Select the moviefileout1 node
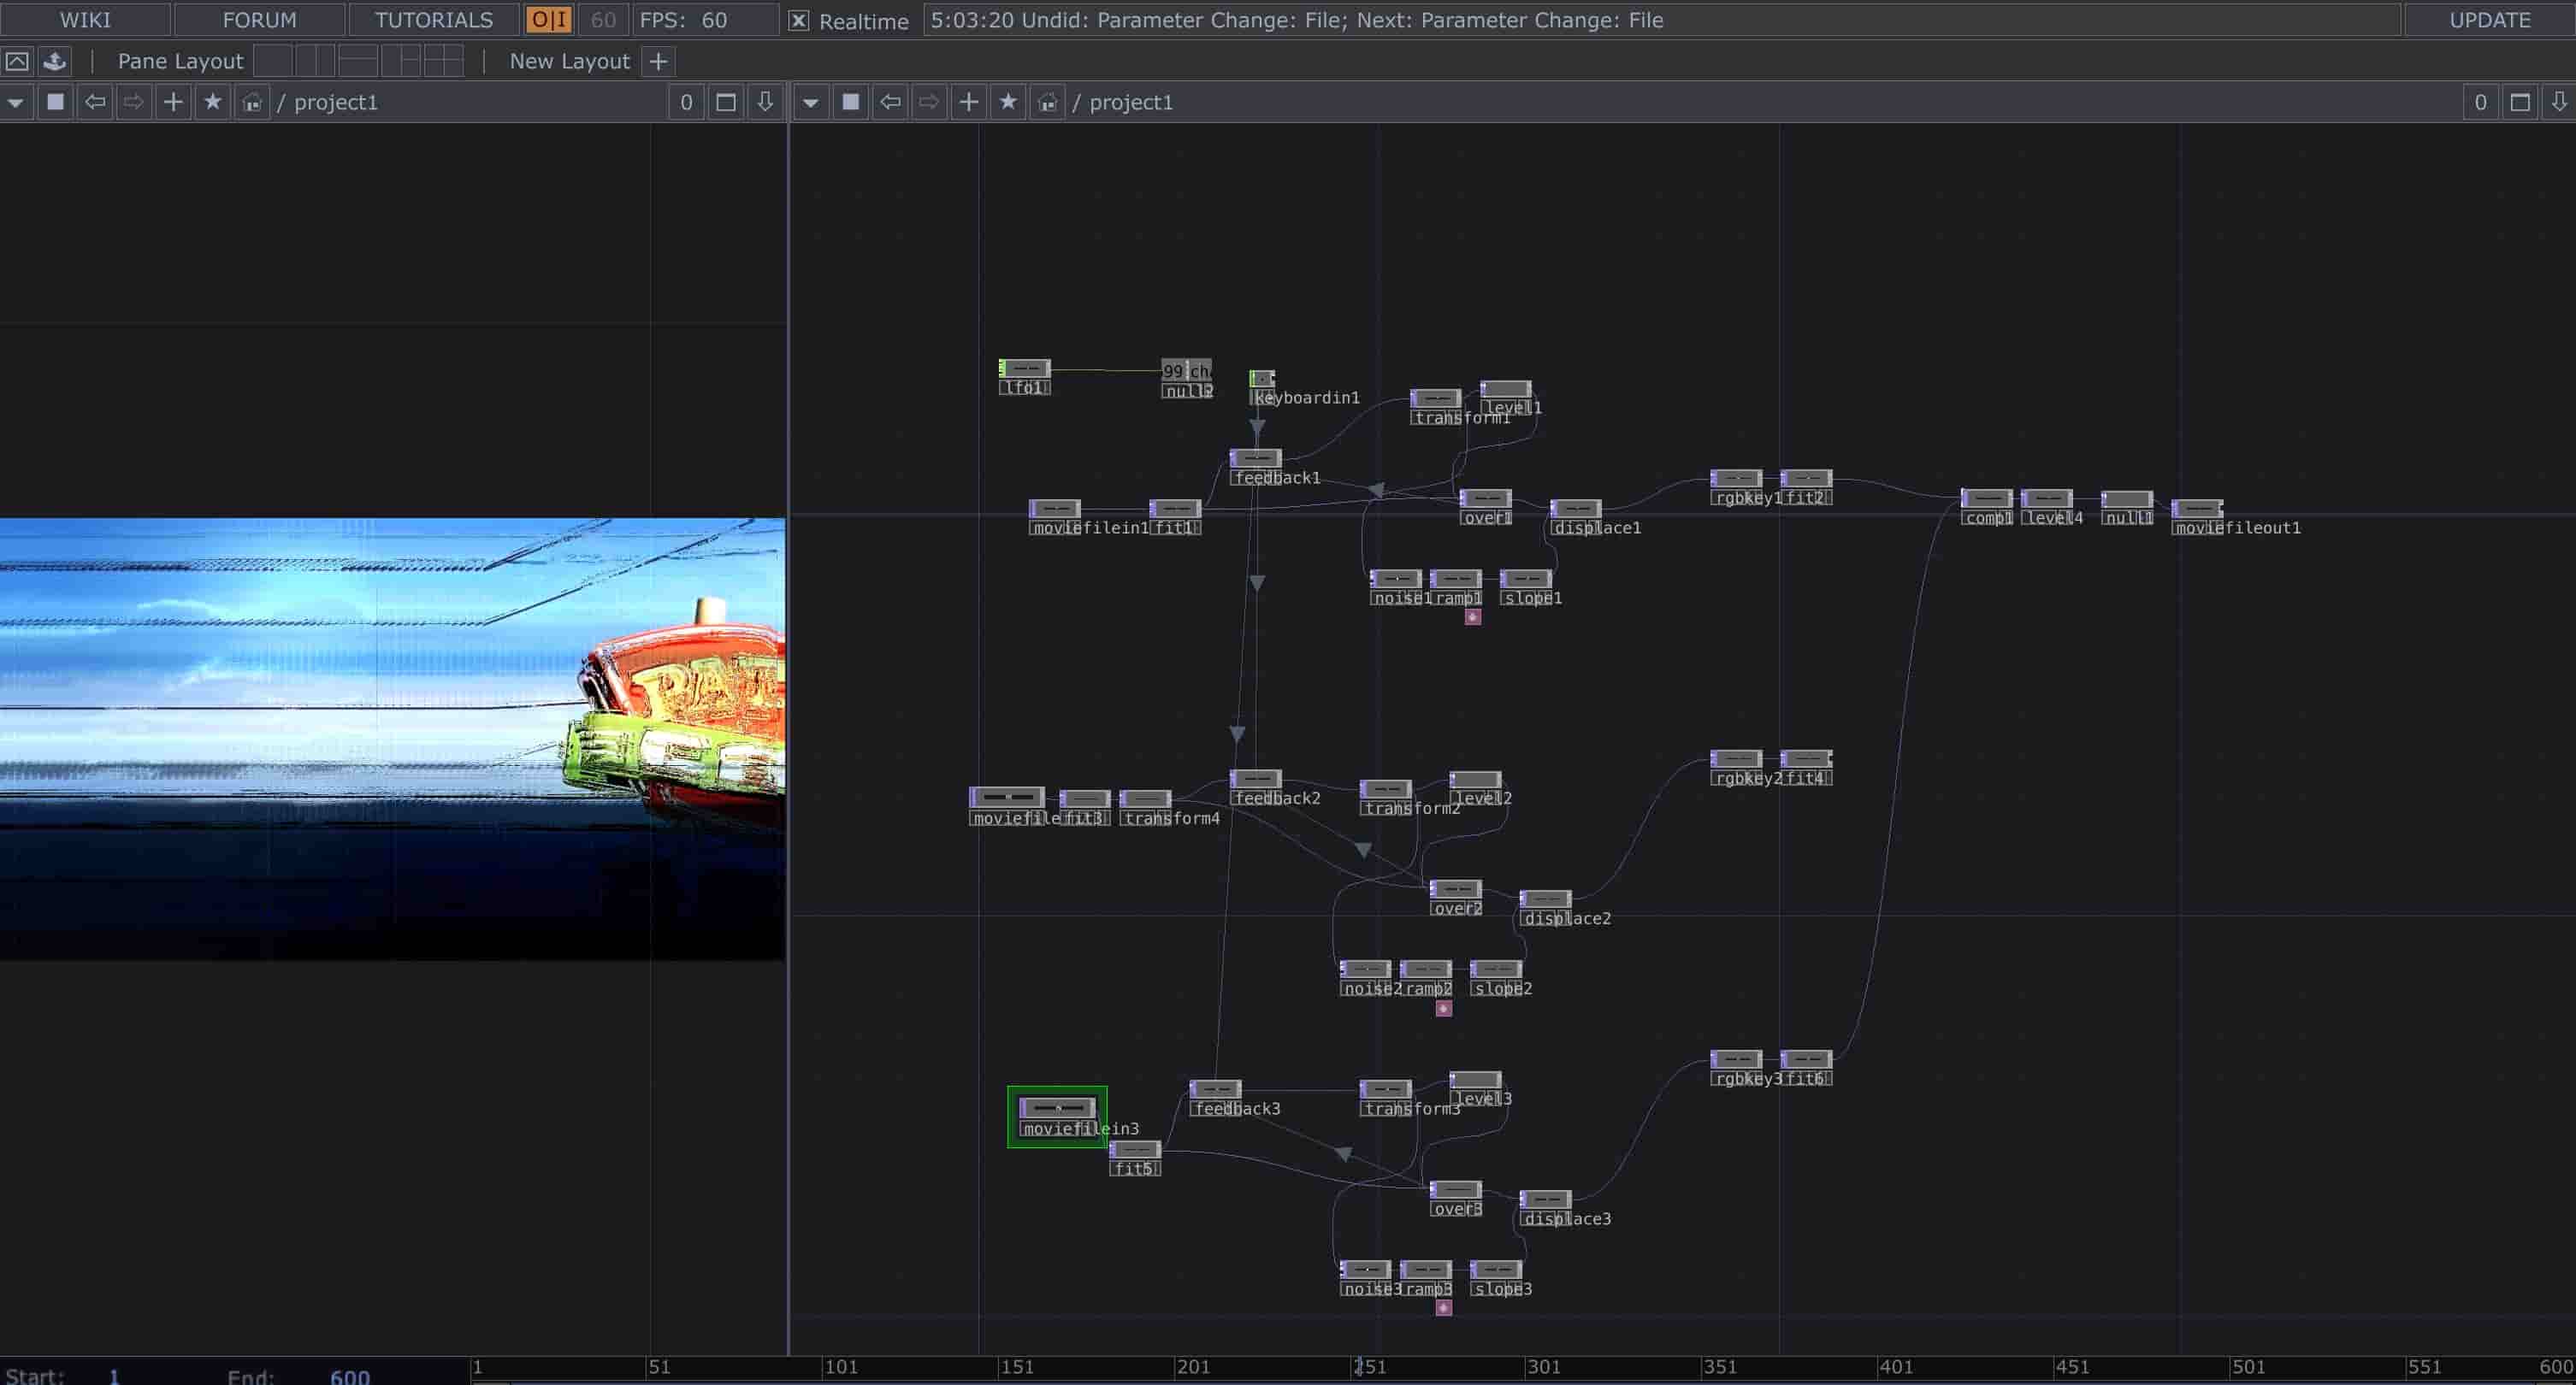The width and height of the screenshot is (2576, 1385). pyautogui.click(x=2196, y=509)
